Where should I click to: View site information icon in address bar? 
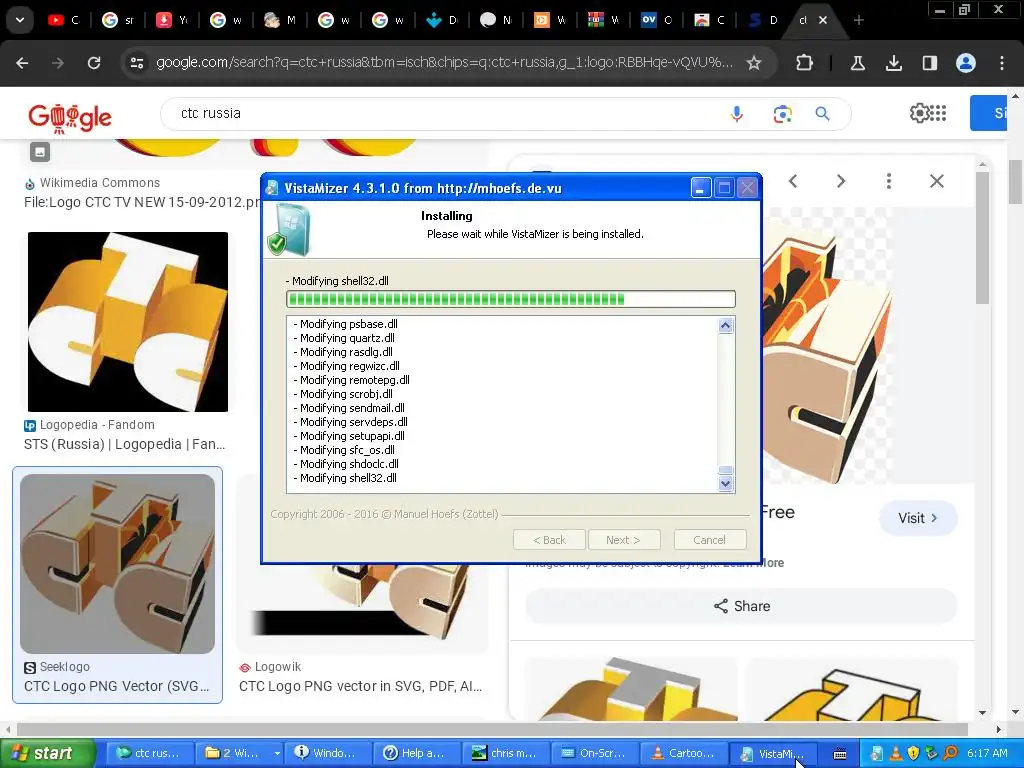coord(137,63)
